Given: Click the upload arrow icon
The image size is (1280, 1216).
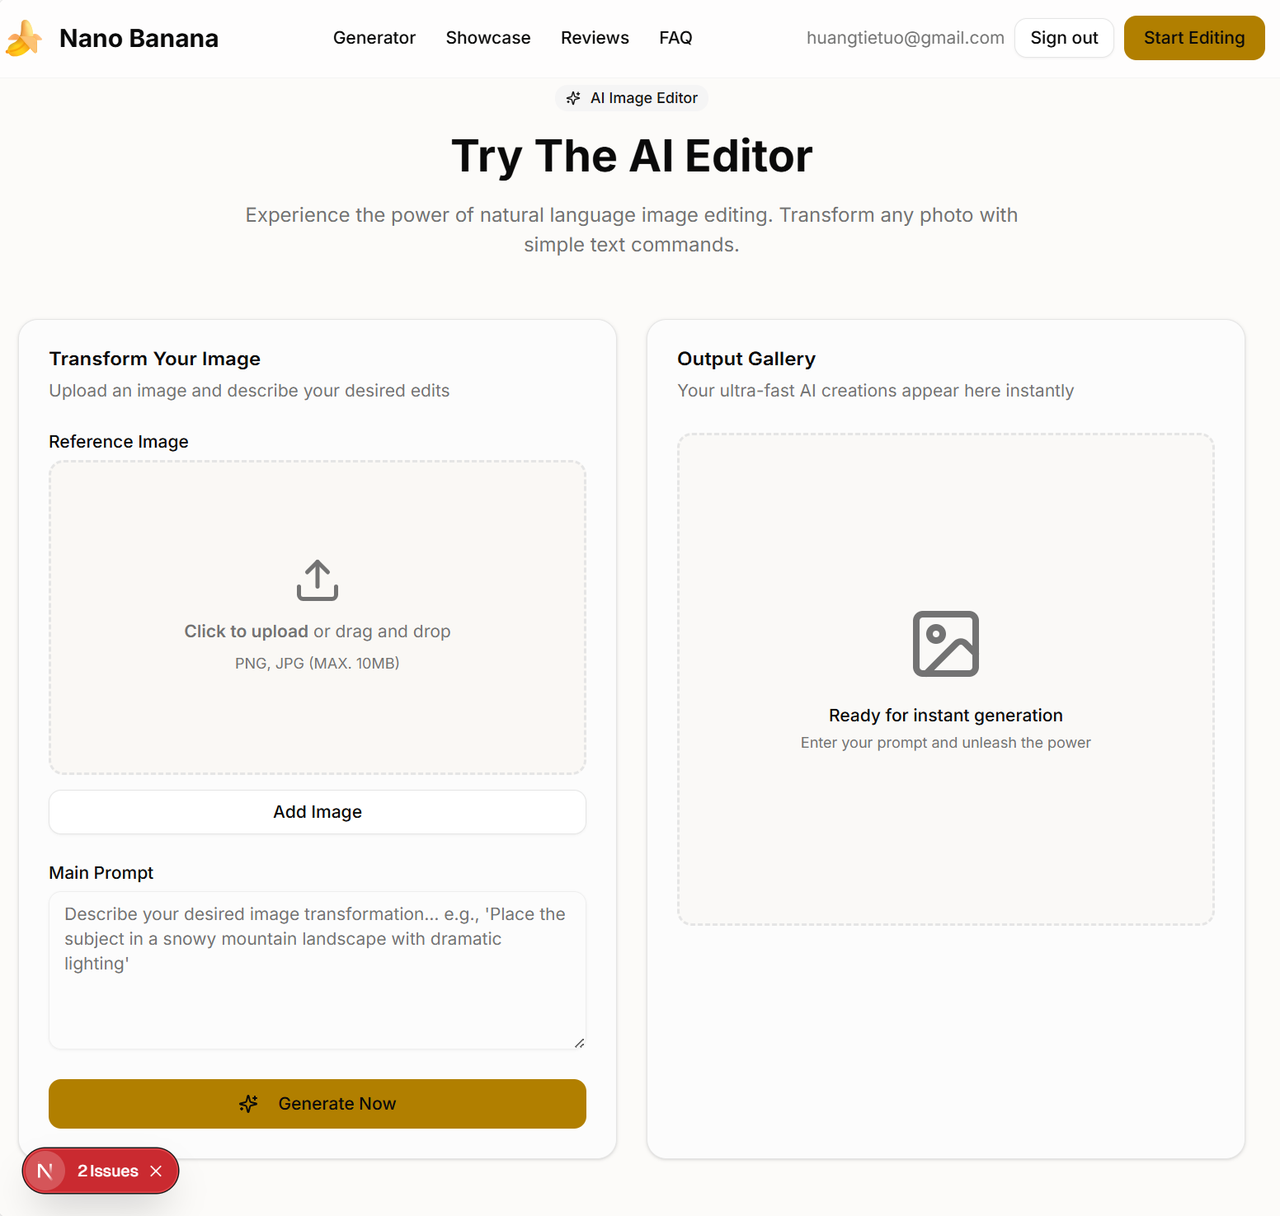Looking at the screenshot, I should click(x=317, y=580).
